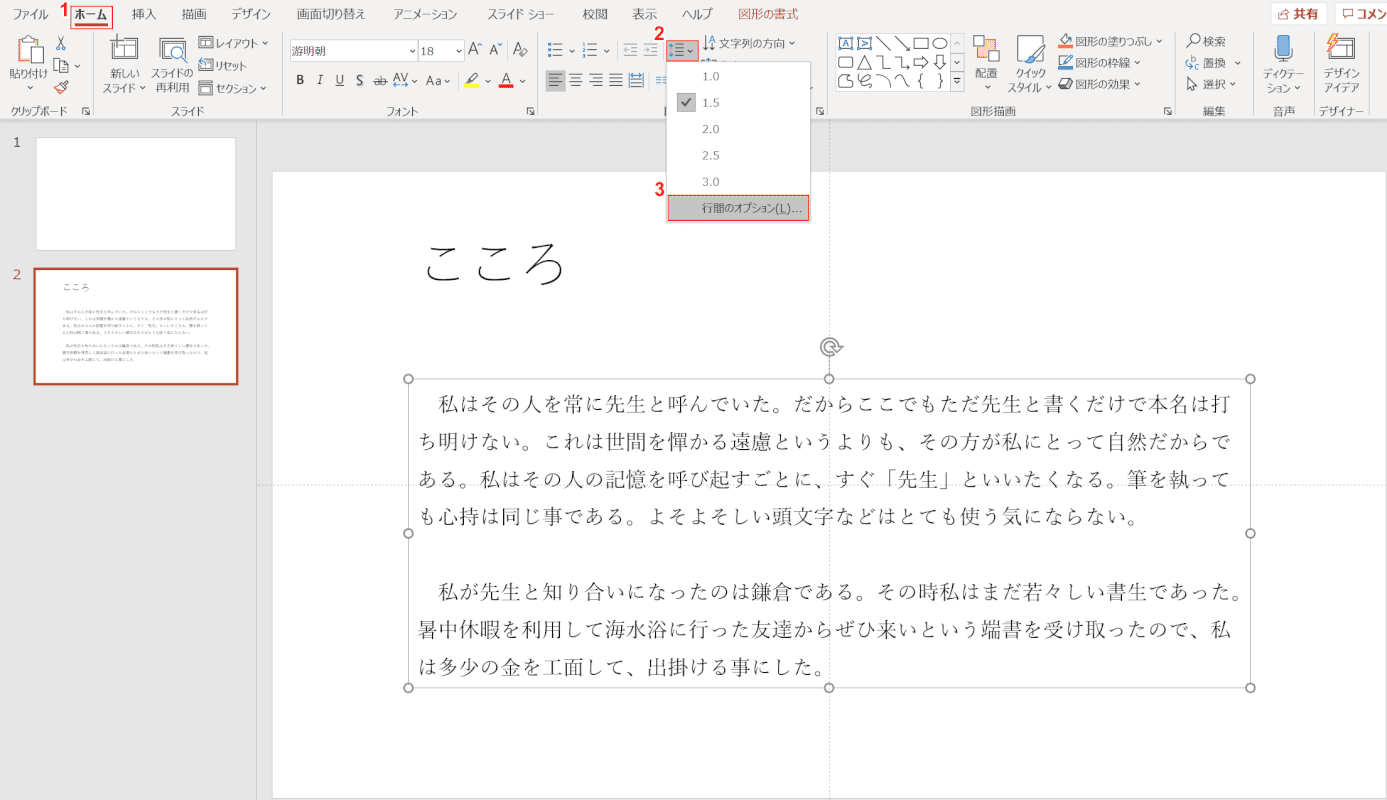Open the Shape Format (図形の書式) tab
Screen dimensions: 1387x800
pos(768,14)
